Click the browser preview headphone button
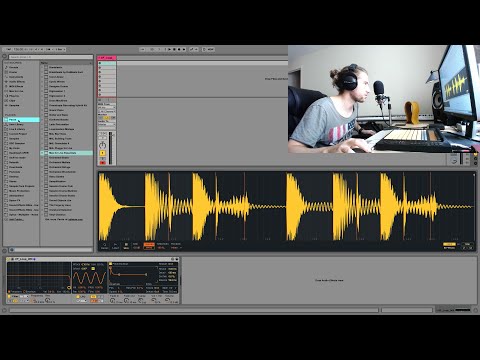The height and width of the screenshot is (360, 480). pos(12,250)
